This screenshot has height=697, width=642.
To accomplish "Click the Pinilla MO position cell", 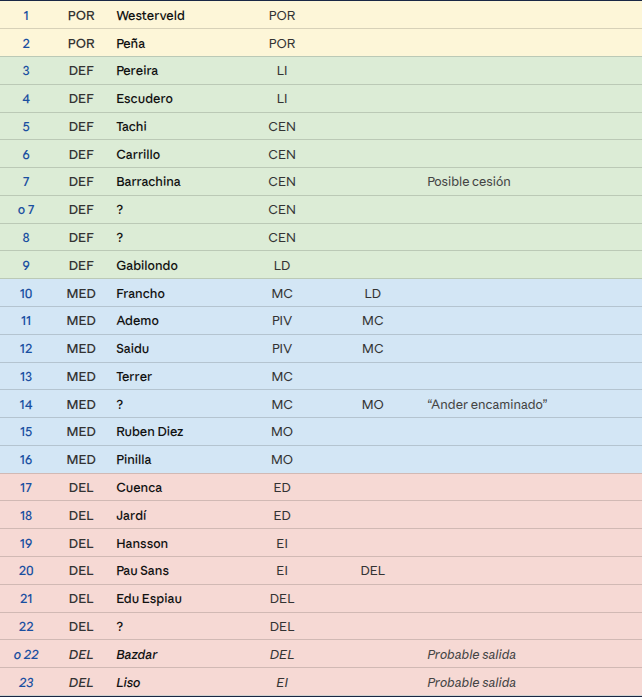I will point(282,460).
